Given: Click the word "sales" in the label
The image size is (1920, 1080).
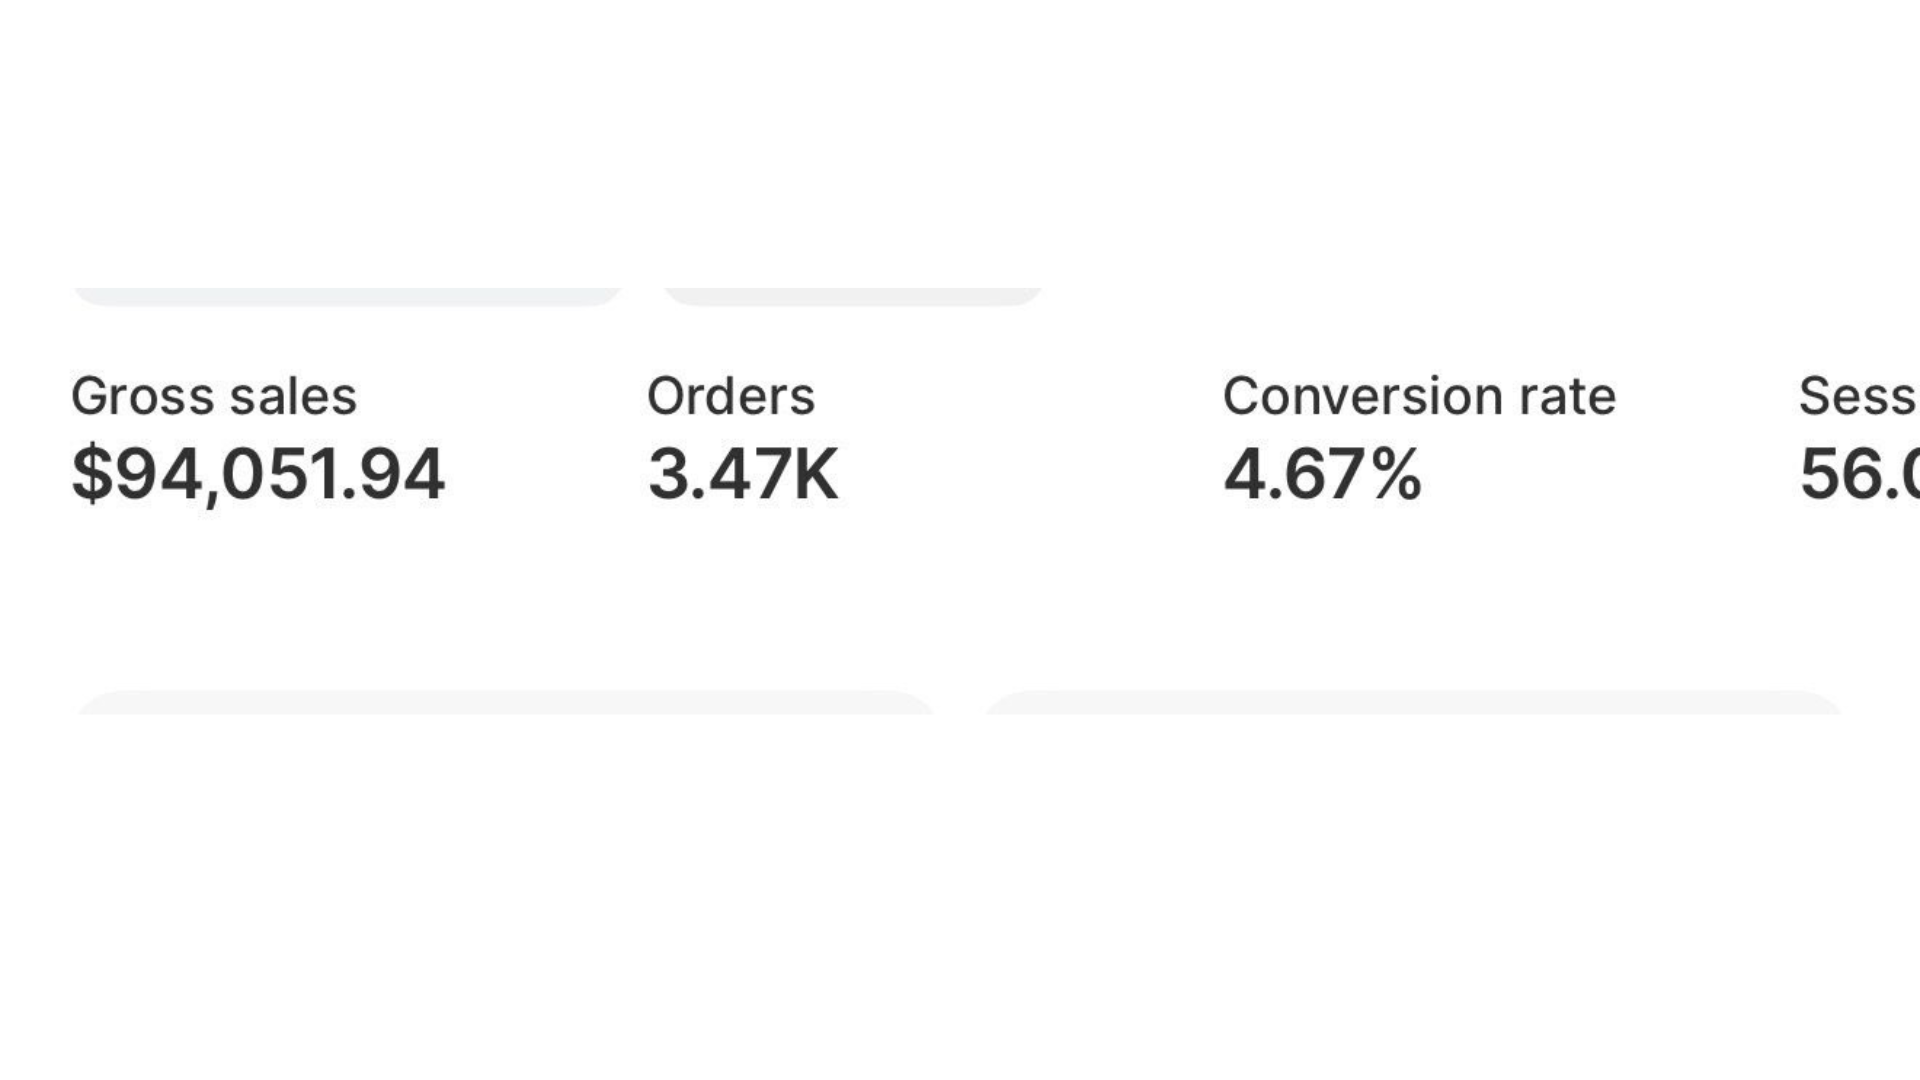Looking at the screenshot, I should click(x=292, y=396).
